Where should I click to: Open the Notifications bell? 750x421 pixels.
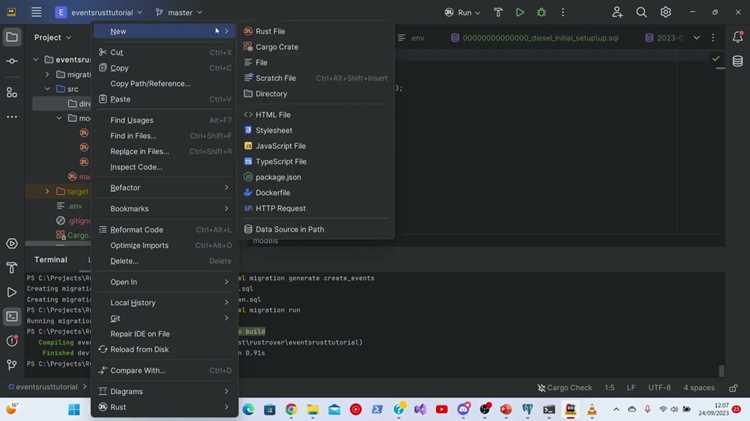pyautogui.click(x=738, y=37)
